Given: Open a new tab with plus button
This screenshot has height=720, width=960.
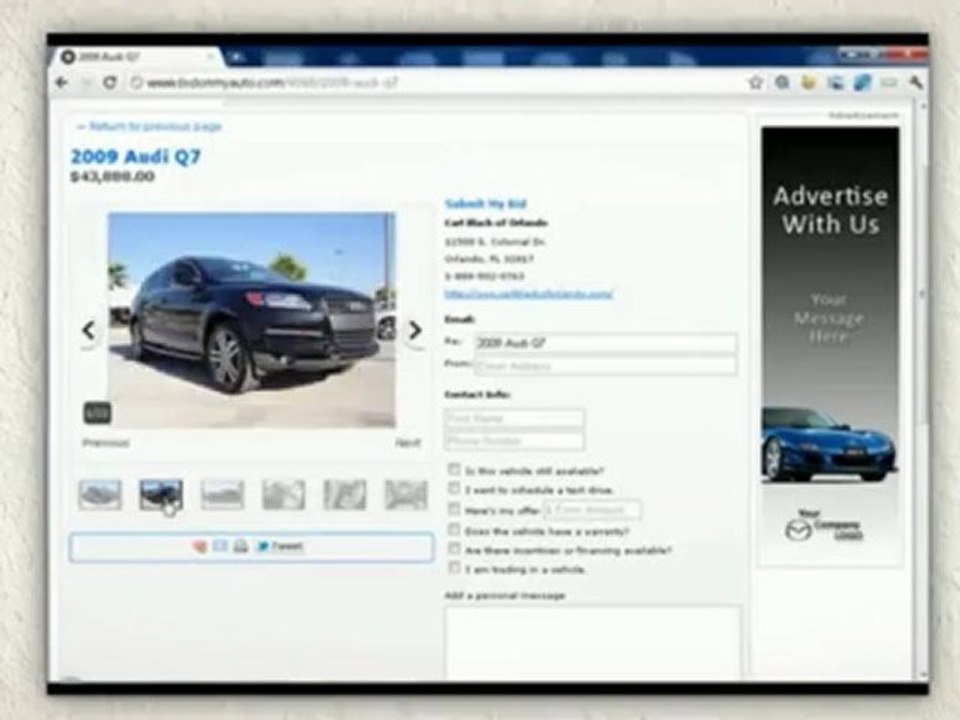Looking at the screenshot, I should (235, 57).
